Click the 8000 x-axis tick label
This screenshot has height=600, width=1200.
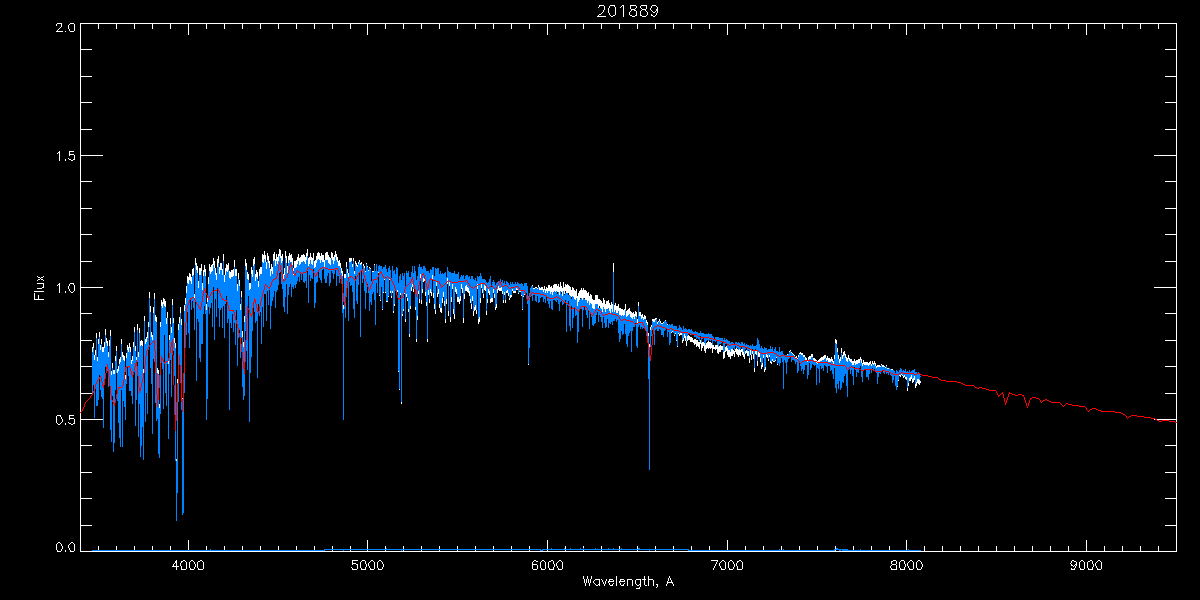click(906, 565)
